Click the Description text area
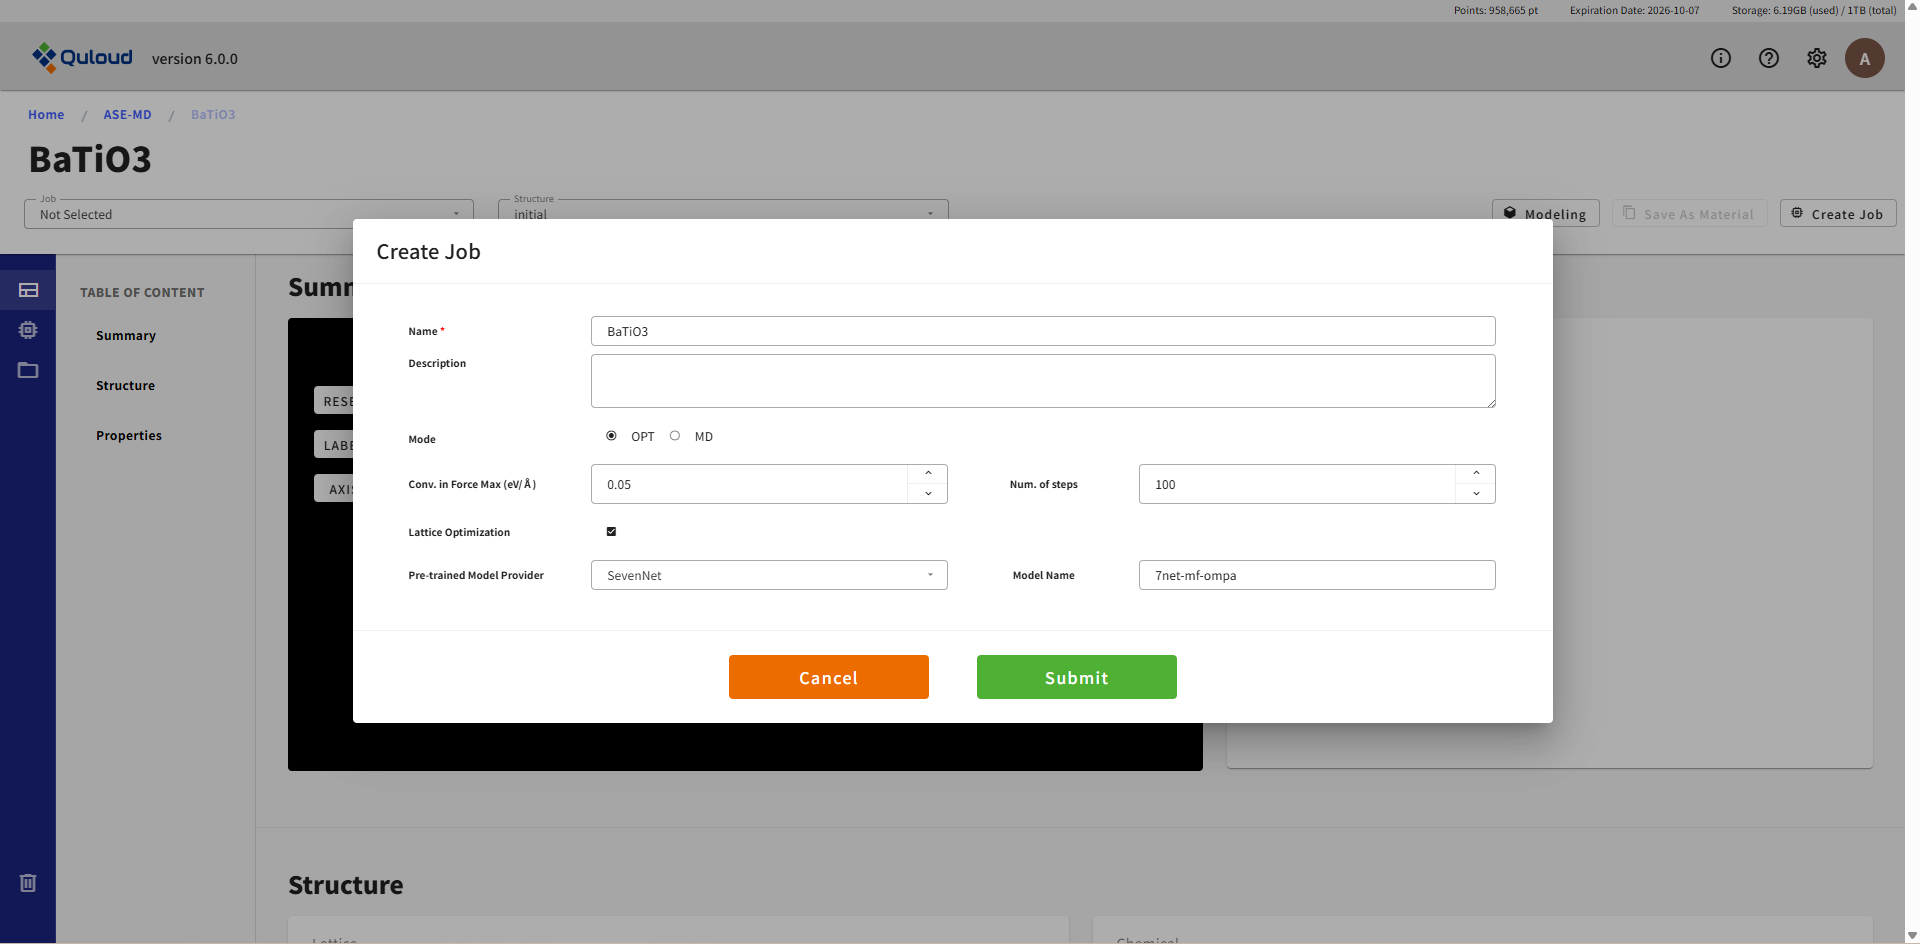Screen dimensions: 1920x944 point(1042,381)
